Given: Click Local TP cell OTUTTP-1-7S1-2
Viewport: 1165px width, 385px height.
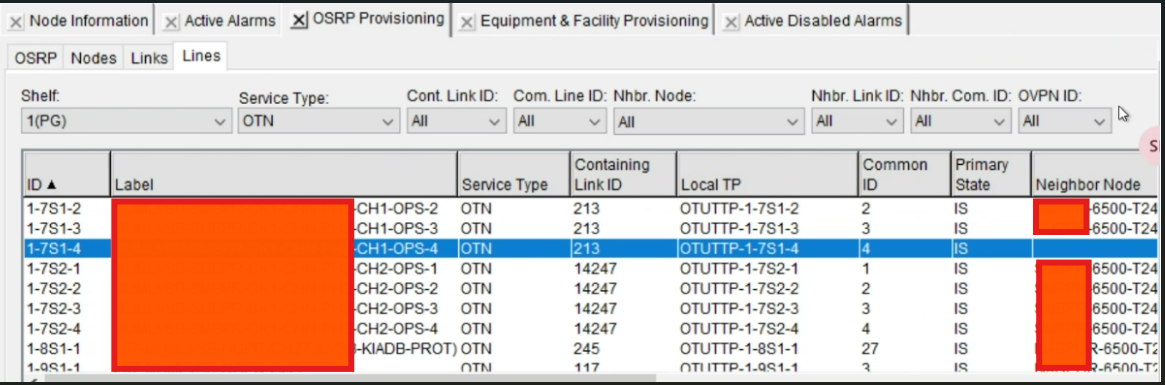Looking at the screenshot, I should point(768,209).
